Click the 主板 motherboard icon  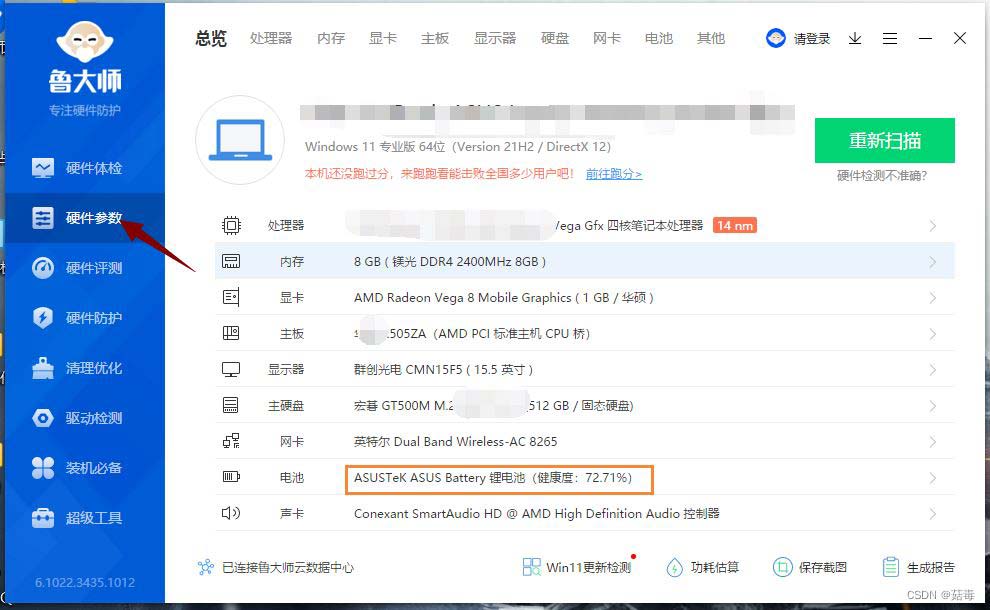(231, 333)
